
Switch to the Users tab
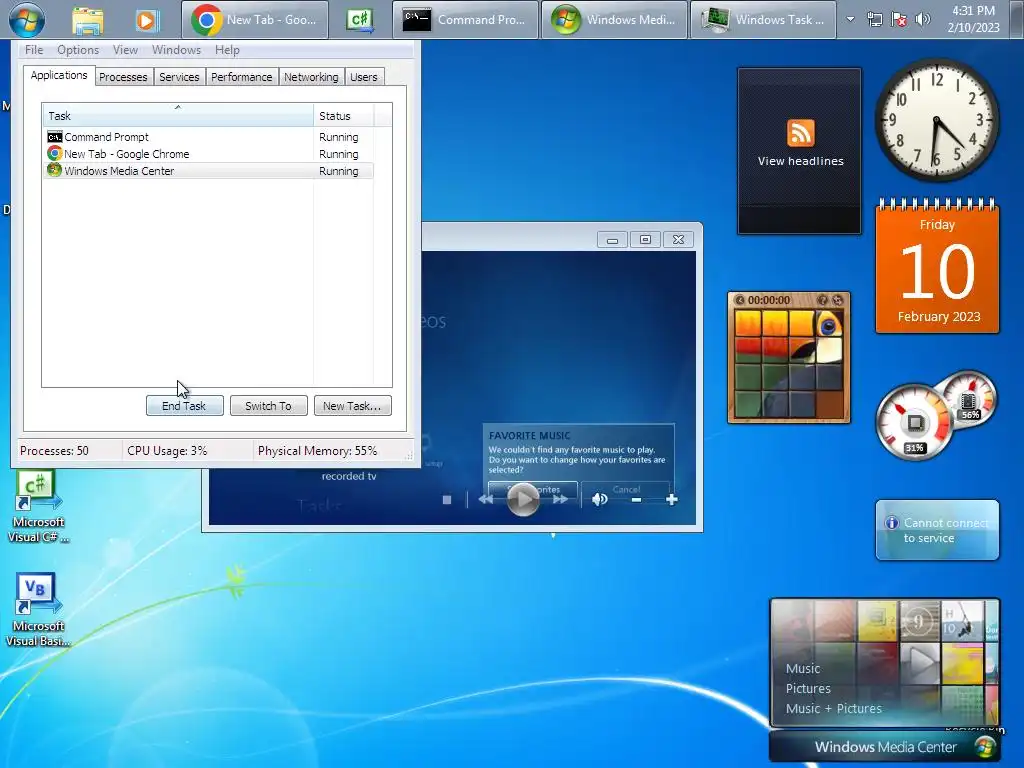pos(364,77)
